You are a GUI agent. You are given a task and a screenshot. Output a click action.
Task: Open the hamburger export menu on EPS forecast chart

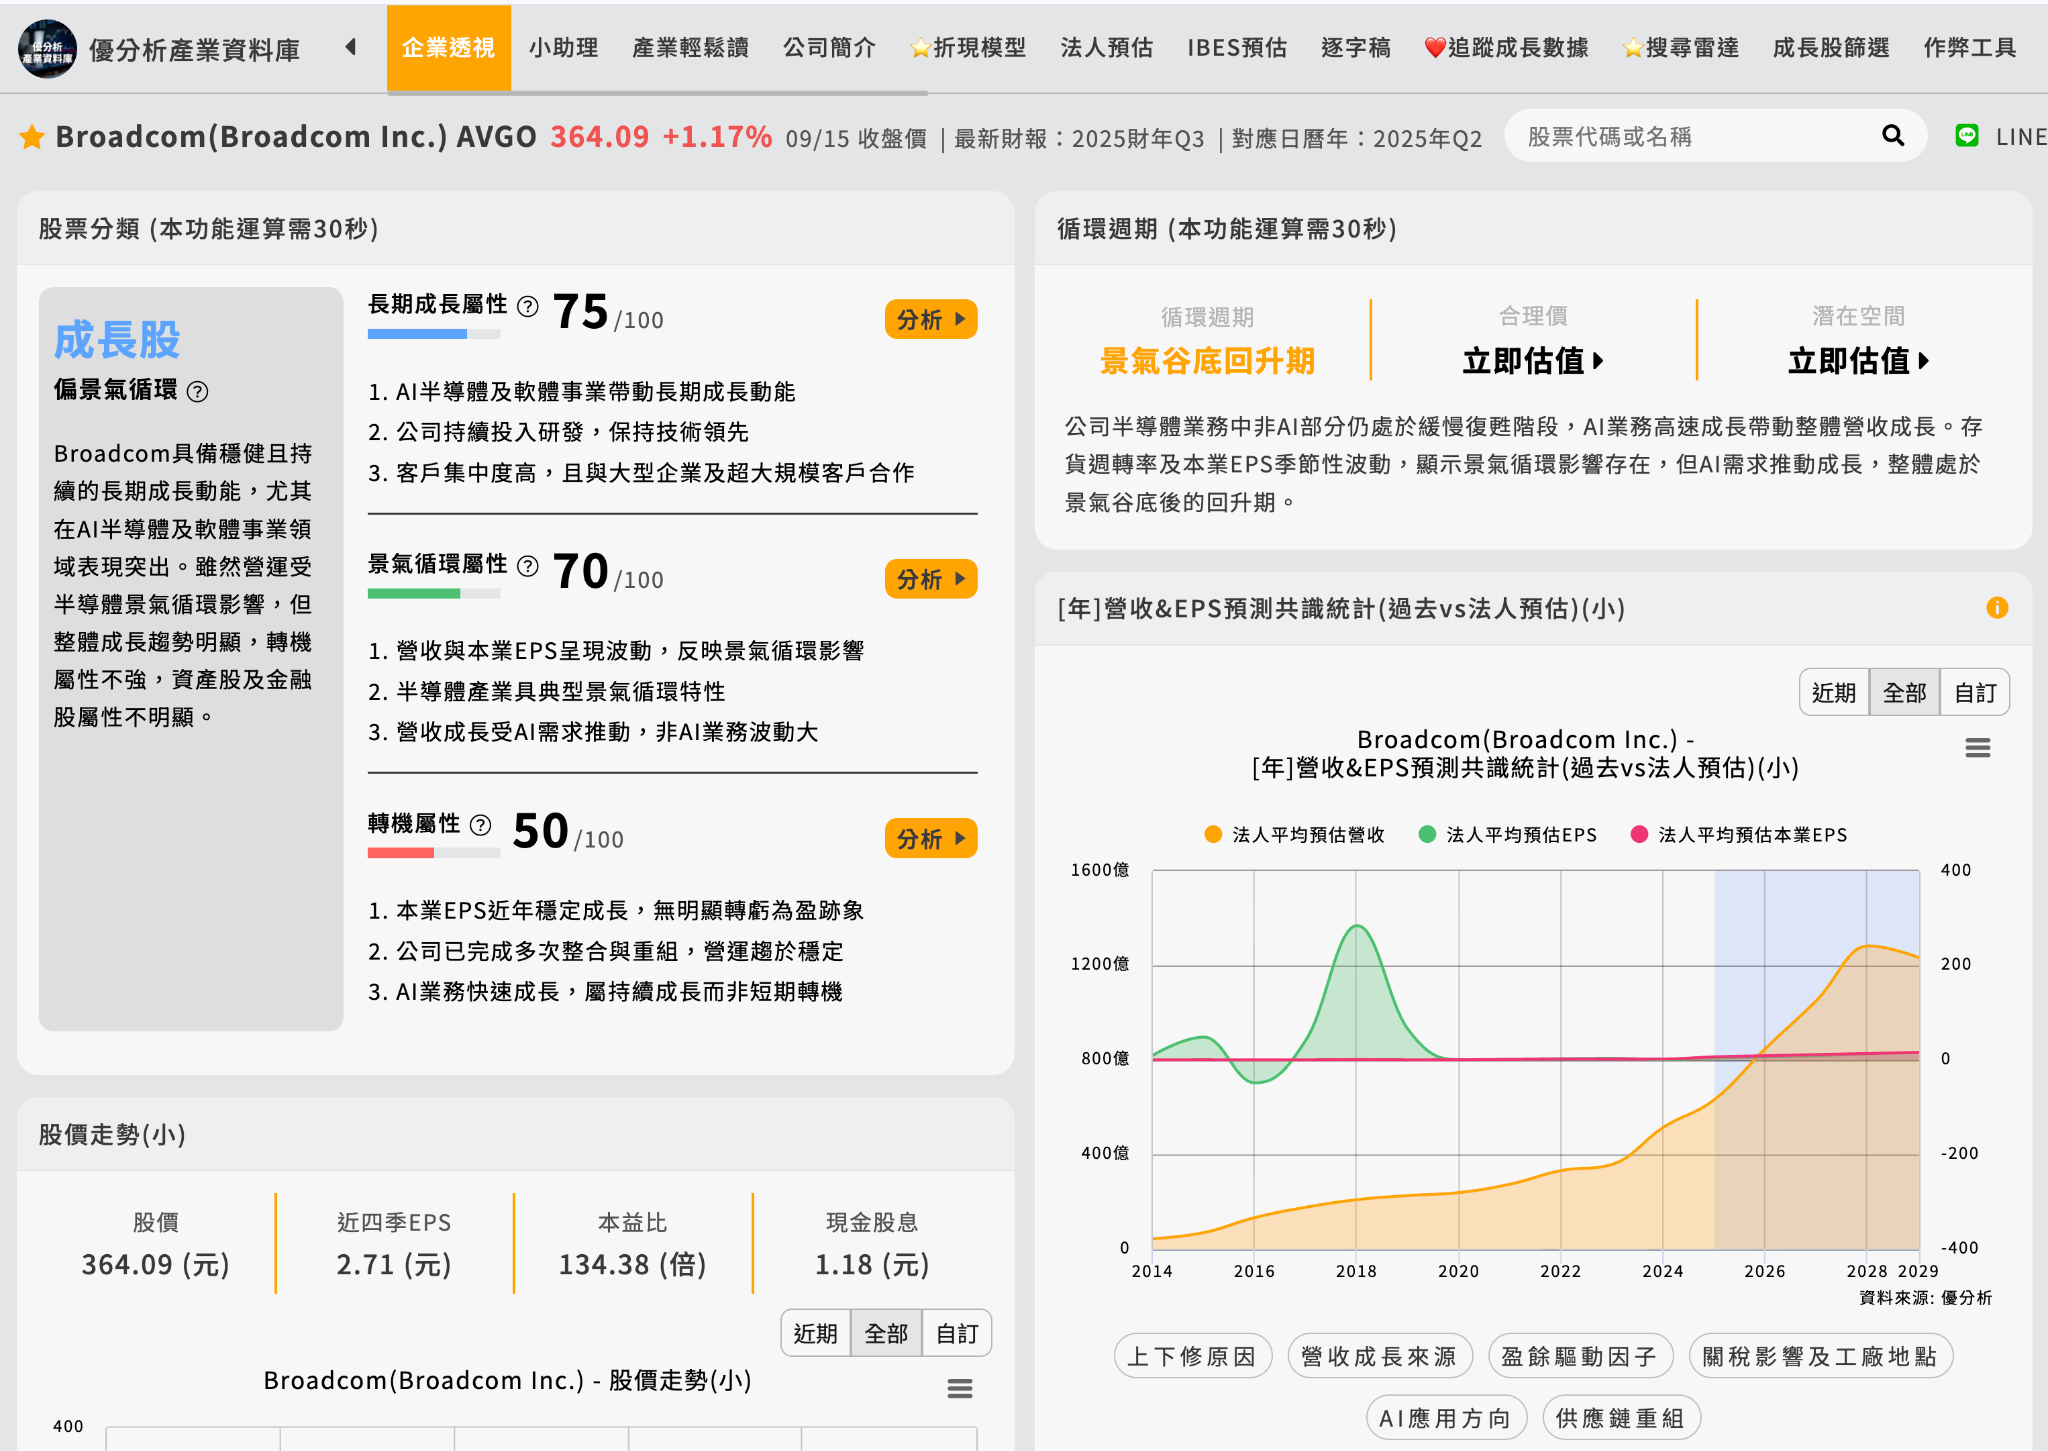click(x=1977, y=747)
